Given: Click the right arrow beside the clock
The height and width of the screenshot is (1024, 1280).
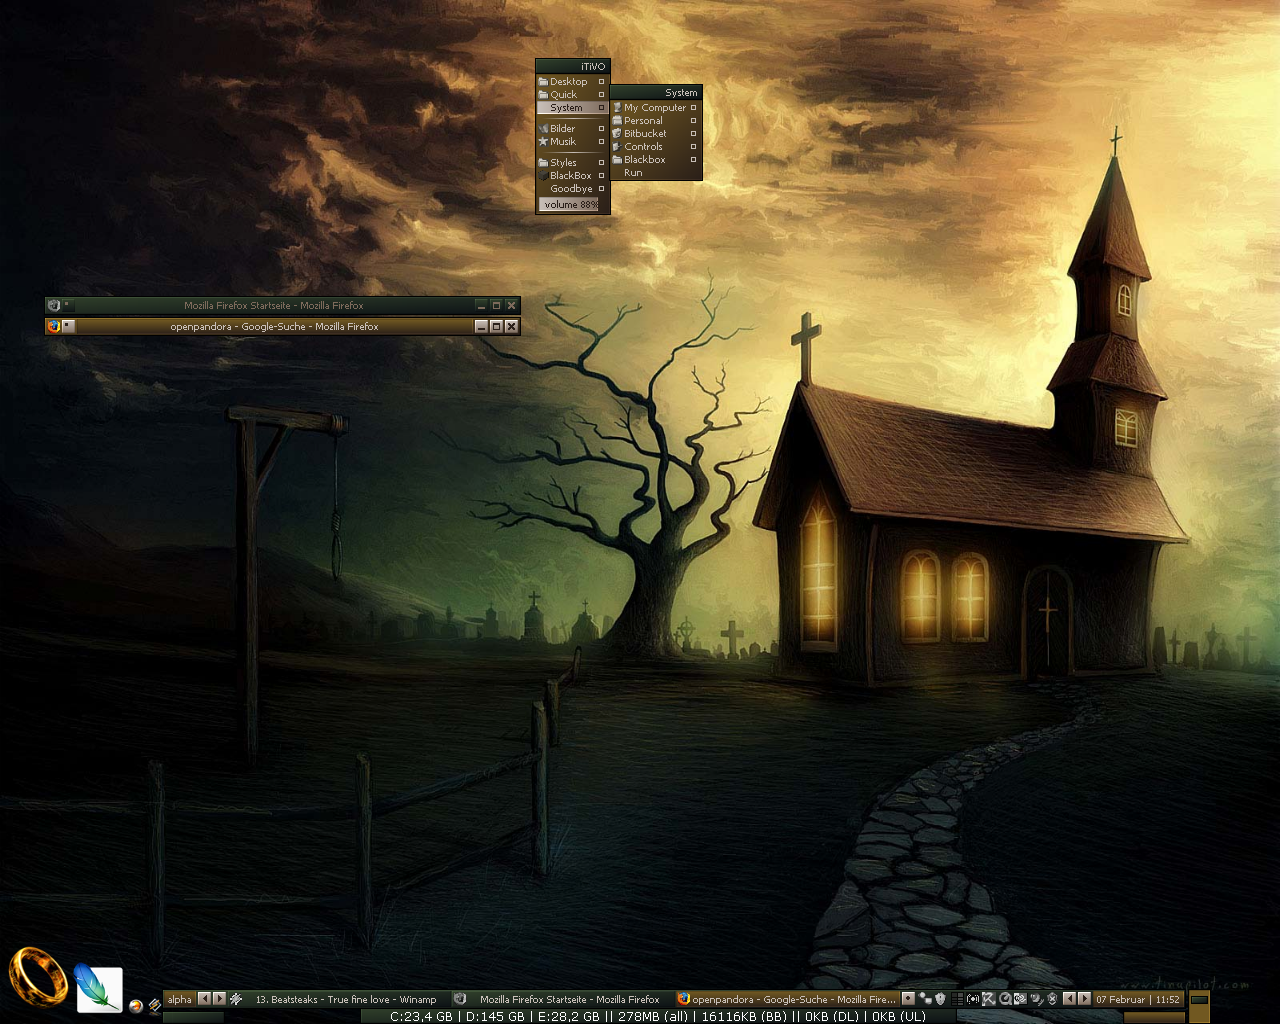Looking at the screenshot, I should point(1084,999).
